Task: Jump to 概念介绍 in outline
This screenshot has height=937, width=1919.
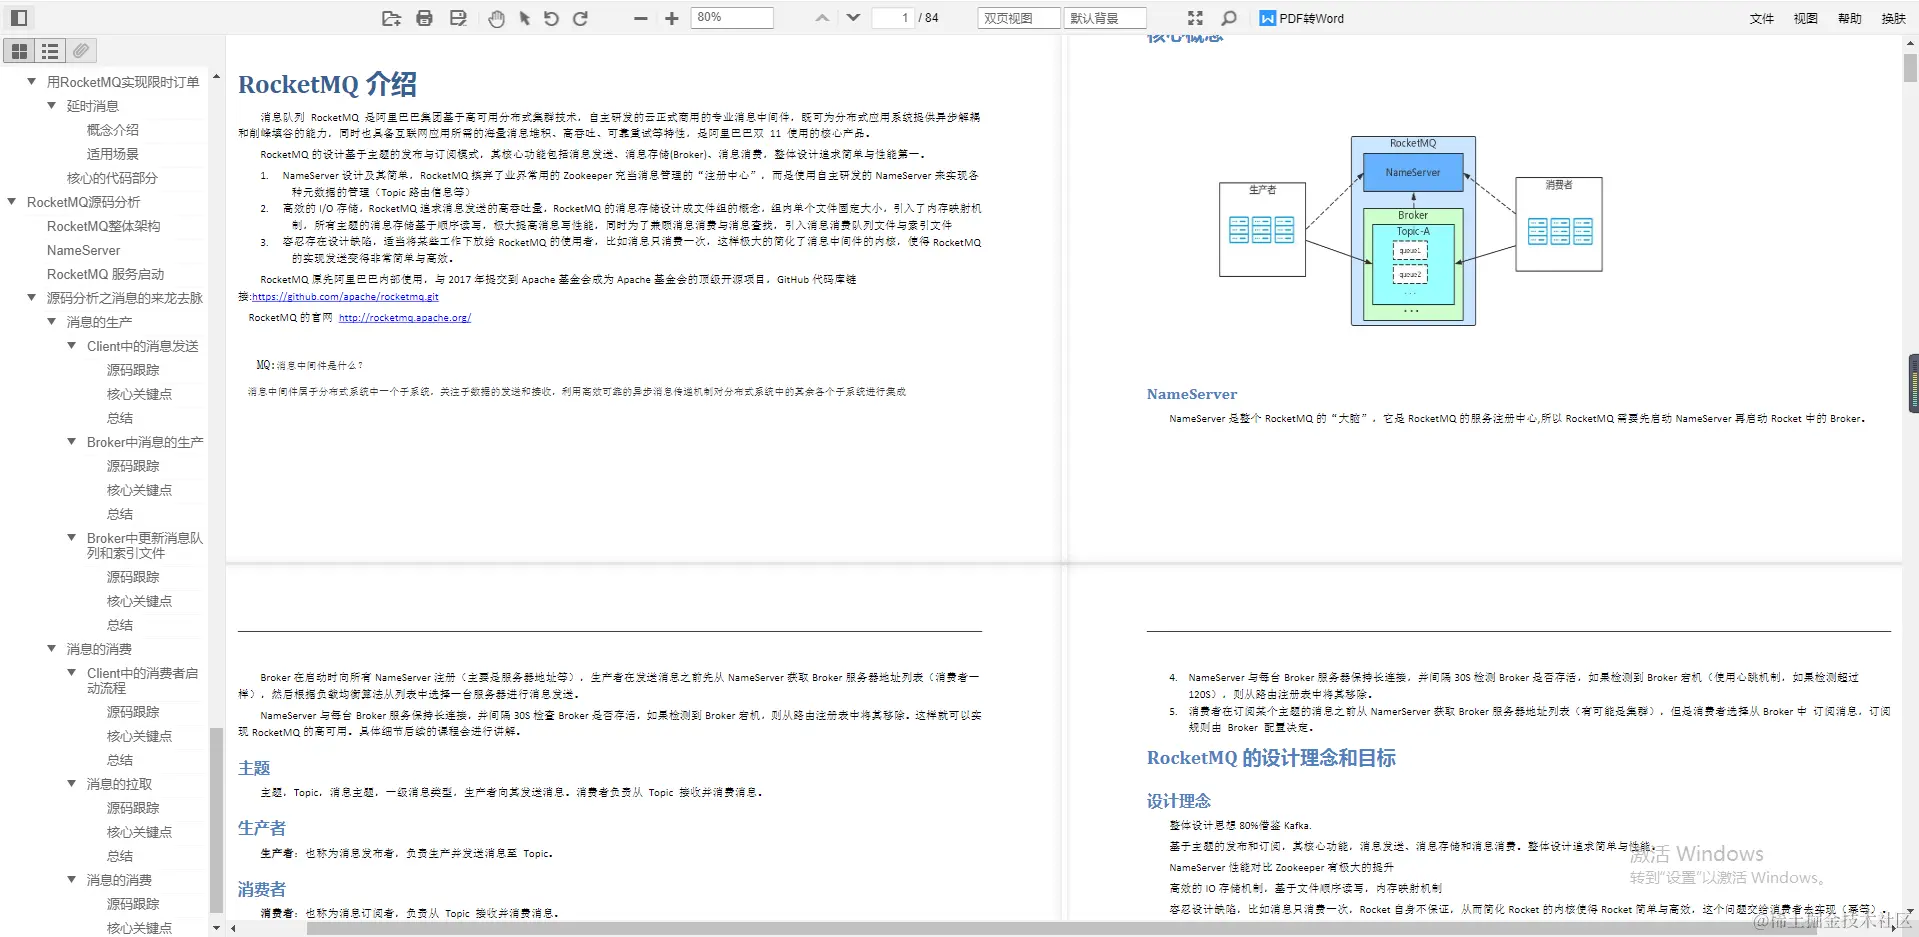Action: [113, 130]
